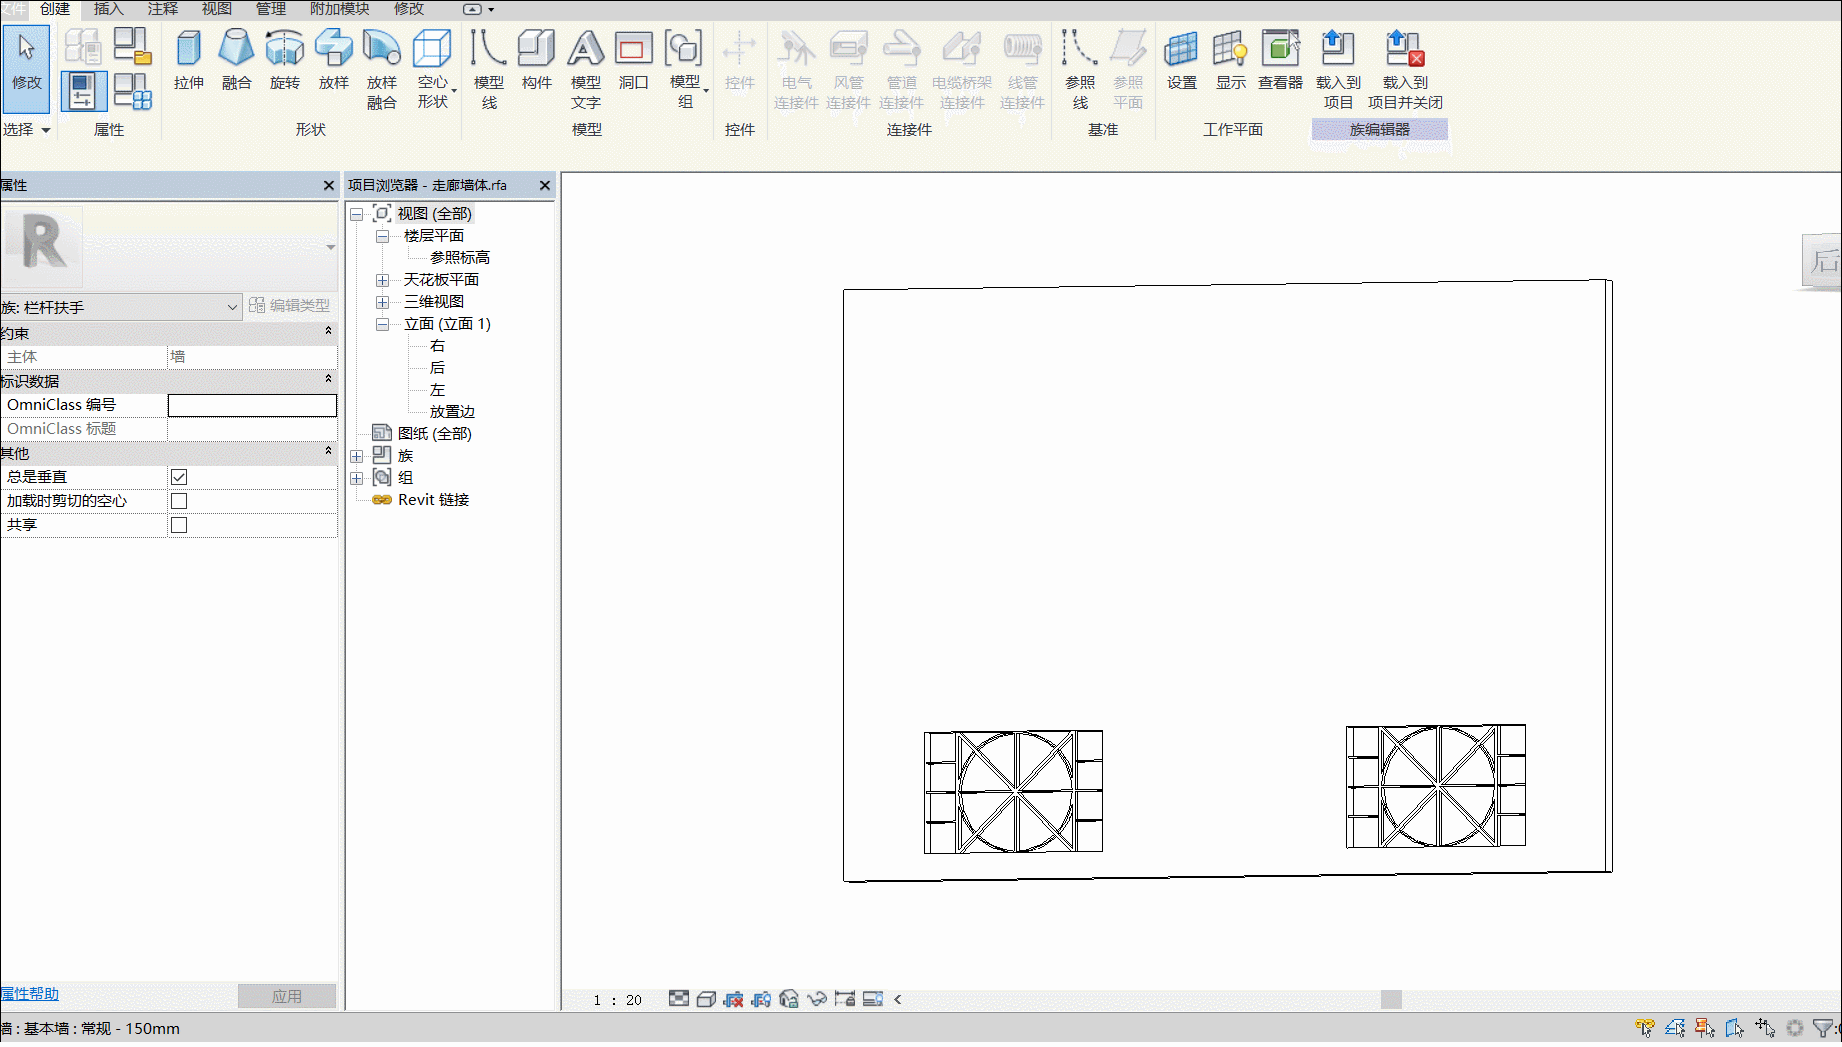Select the 模型文字 (Model Text) tool
This screenshot has width=1842, height=1047.
[x=586, y=69]
